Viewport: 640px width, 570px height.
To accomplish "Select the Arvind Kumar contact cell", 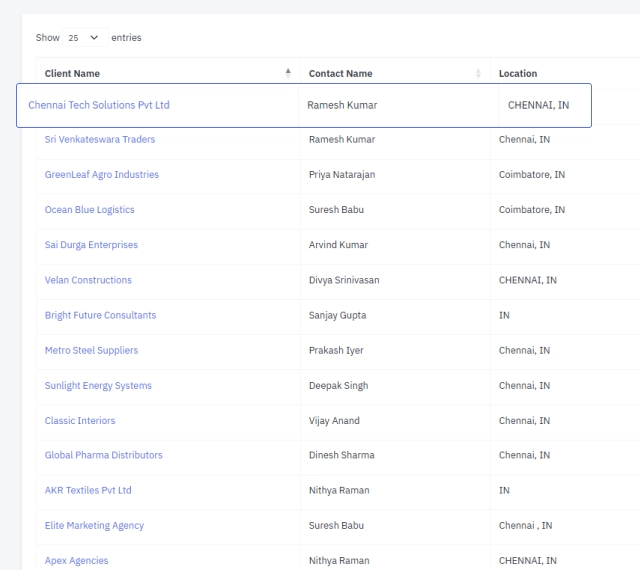I will [x=338, y=245].
